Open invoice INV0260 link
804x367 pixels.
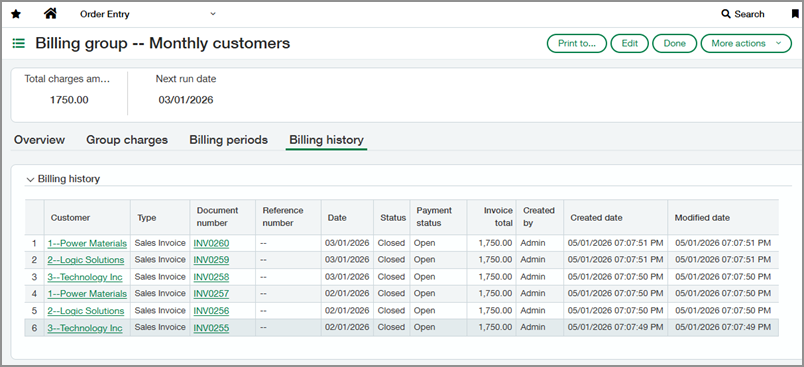coord(211,243)
